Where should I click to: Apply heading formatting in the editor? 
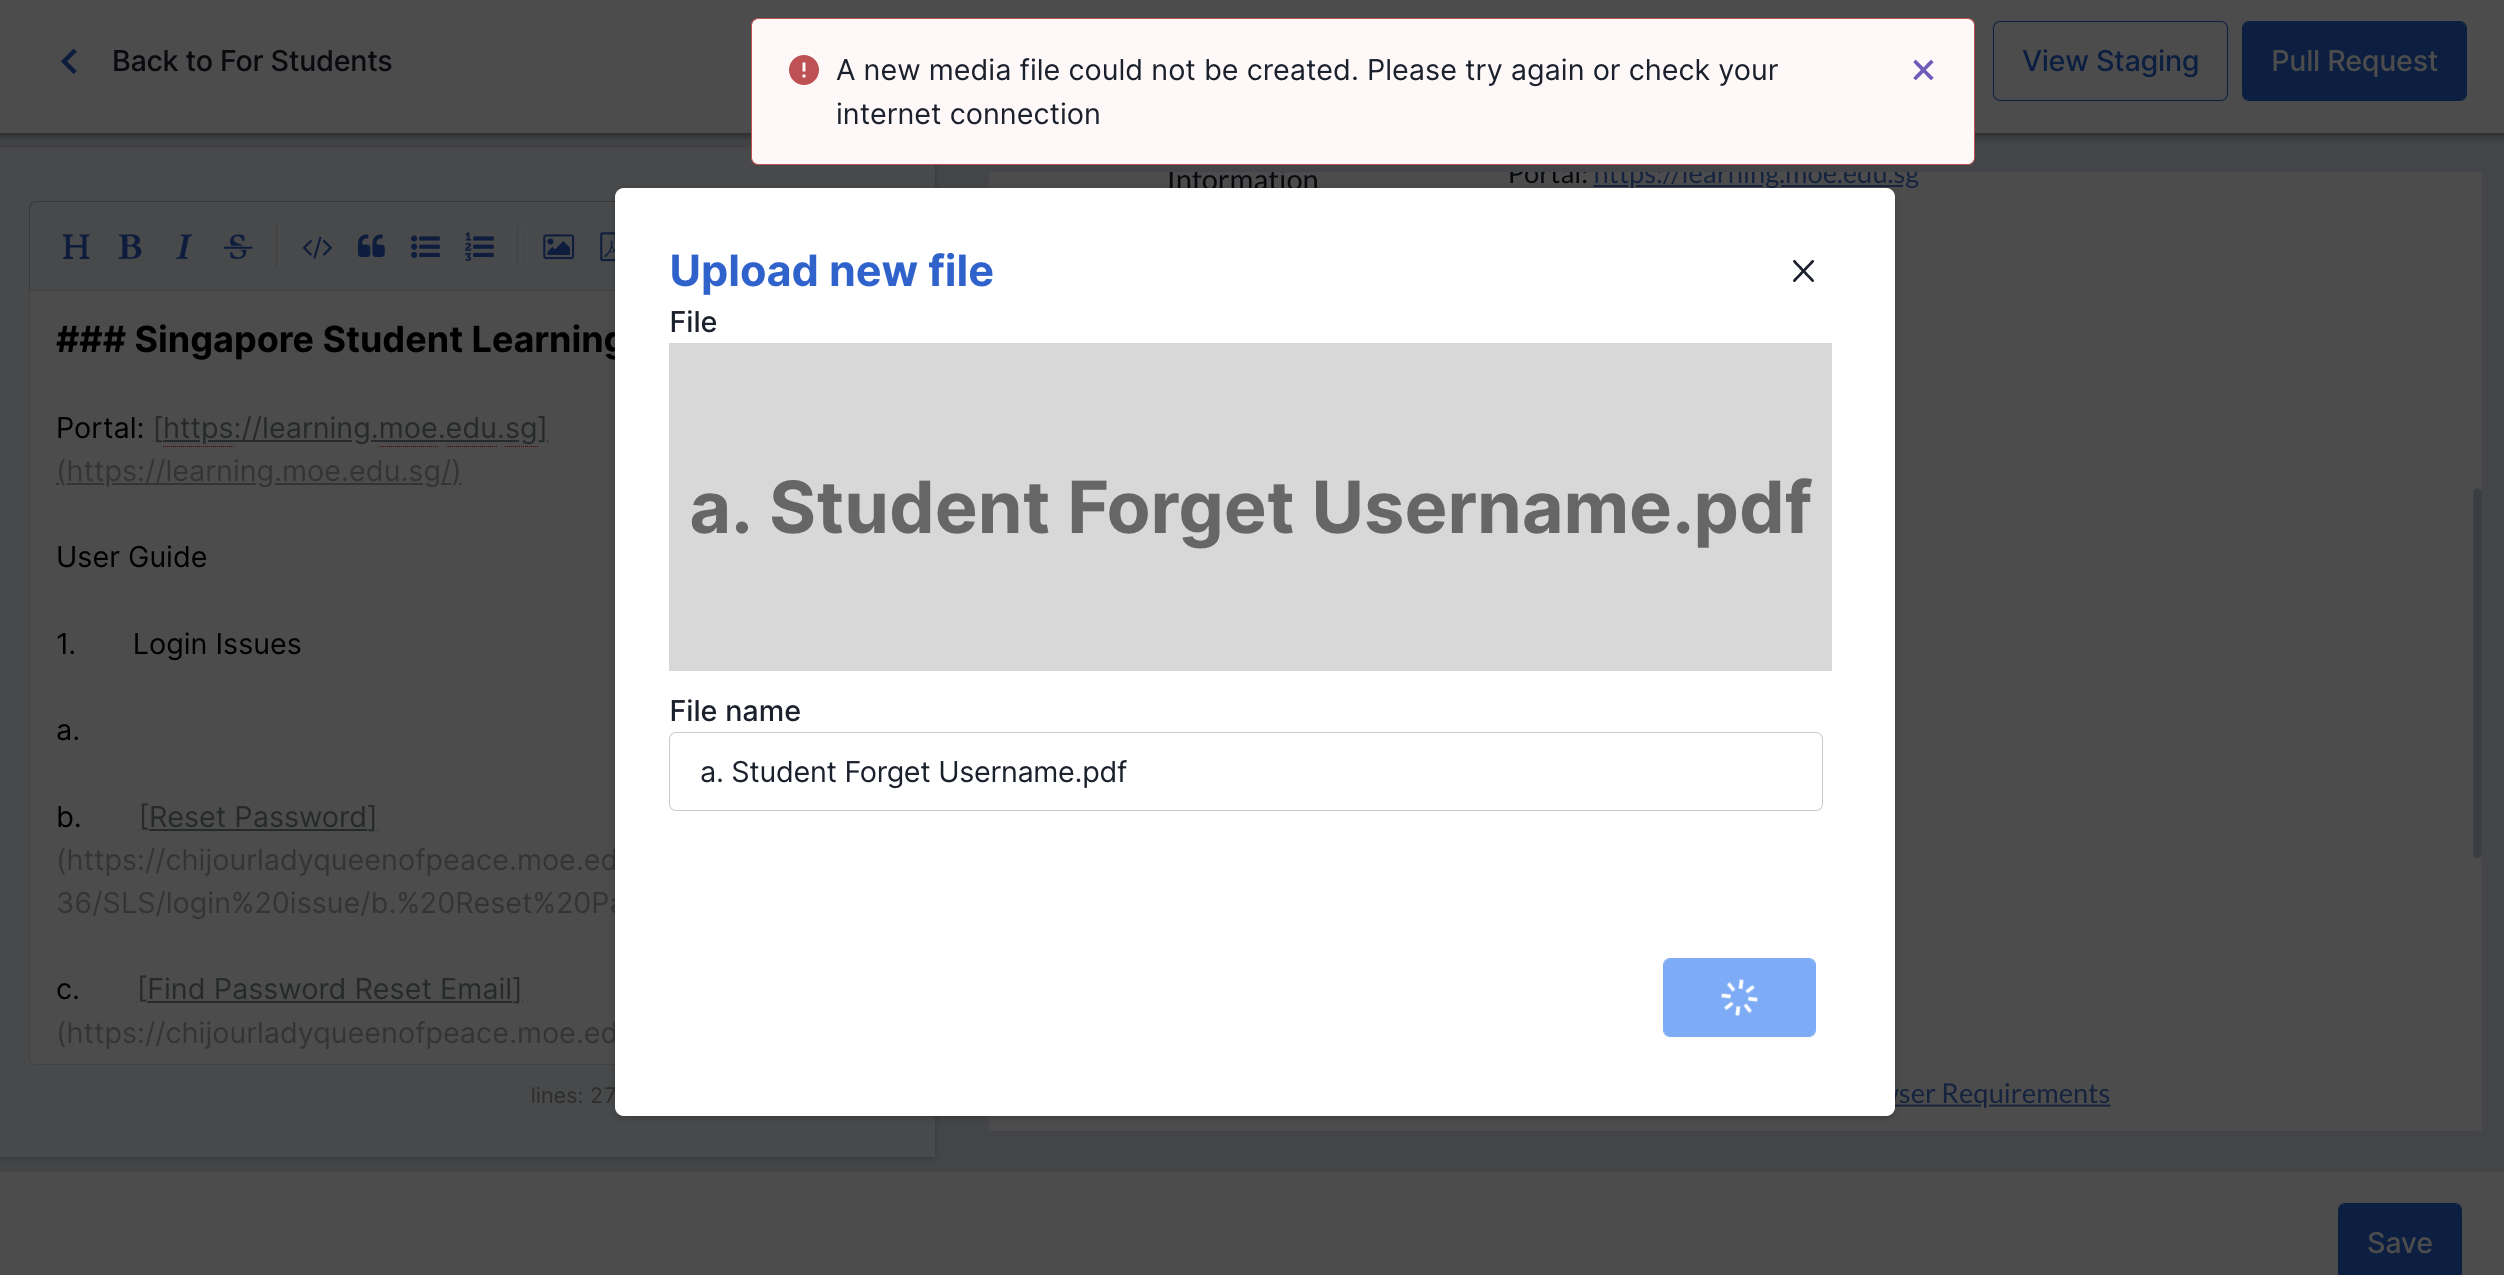click(77, 247)
